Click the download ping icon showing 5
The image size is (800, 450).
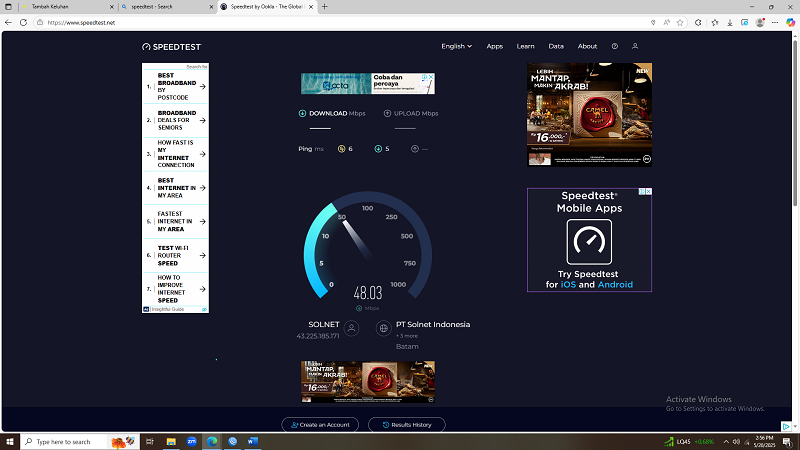coord(378,148)
